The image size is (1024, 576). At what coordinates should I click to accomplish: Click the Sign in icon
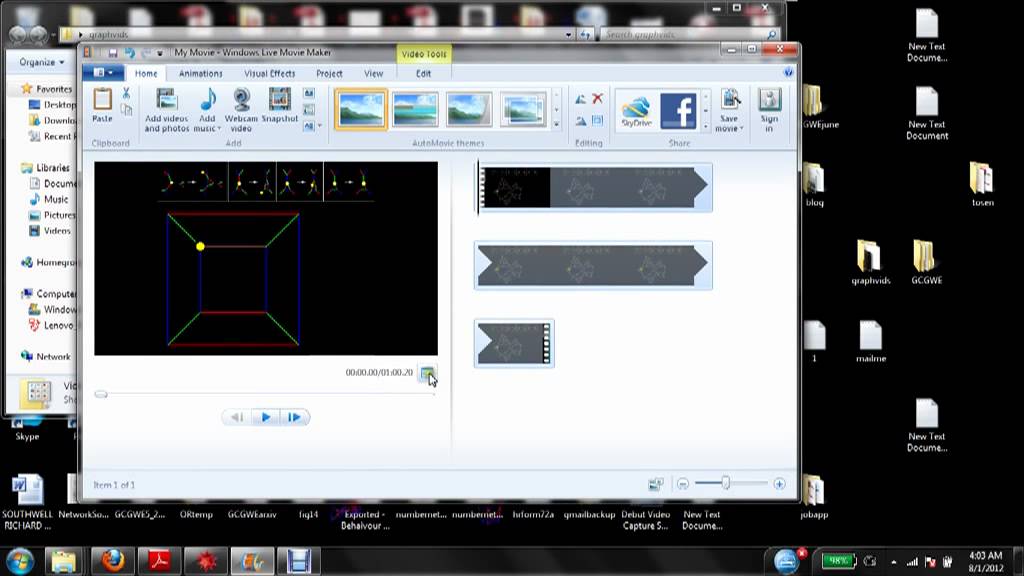(769, 110)
